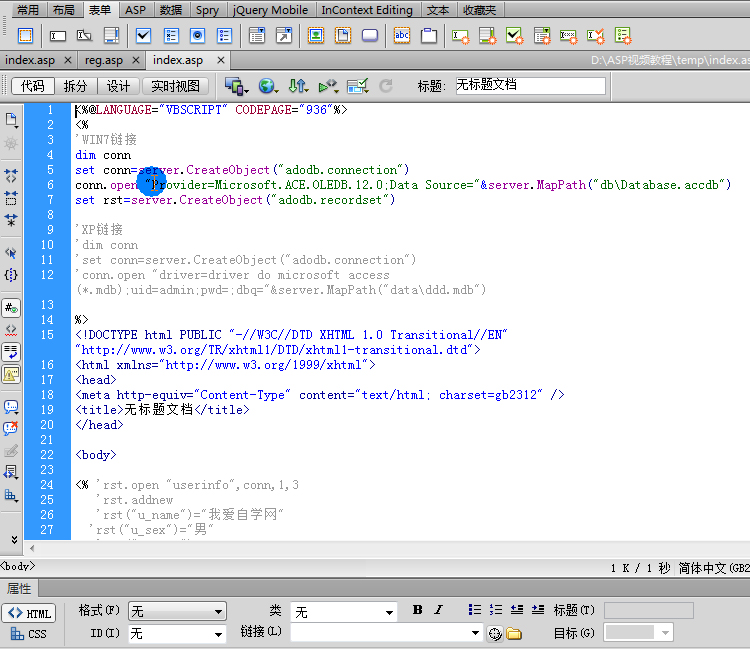The image size is (750, 649).
Task: Open the multiscreen preview menu
Action: pos(237,86)
